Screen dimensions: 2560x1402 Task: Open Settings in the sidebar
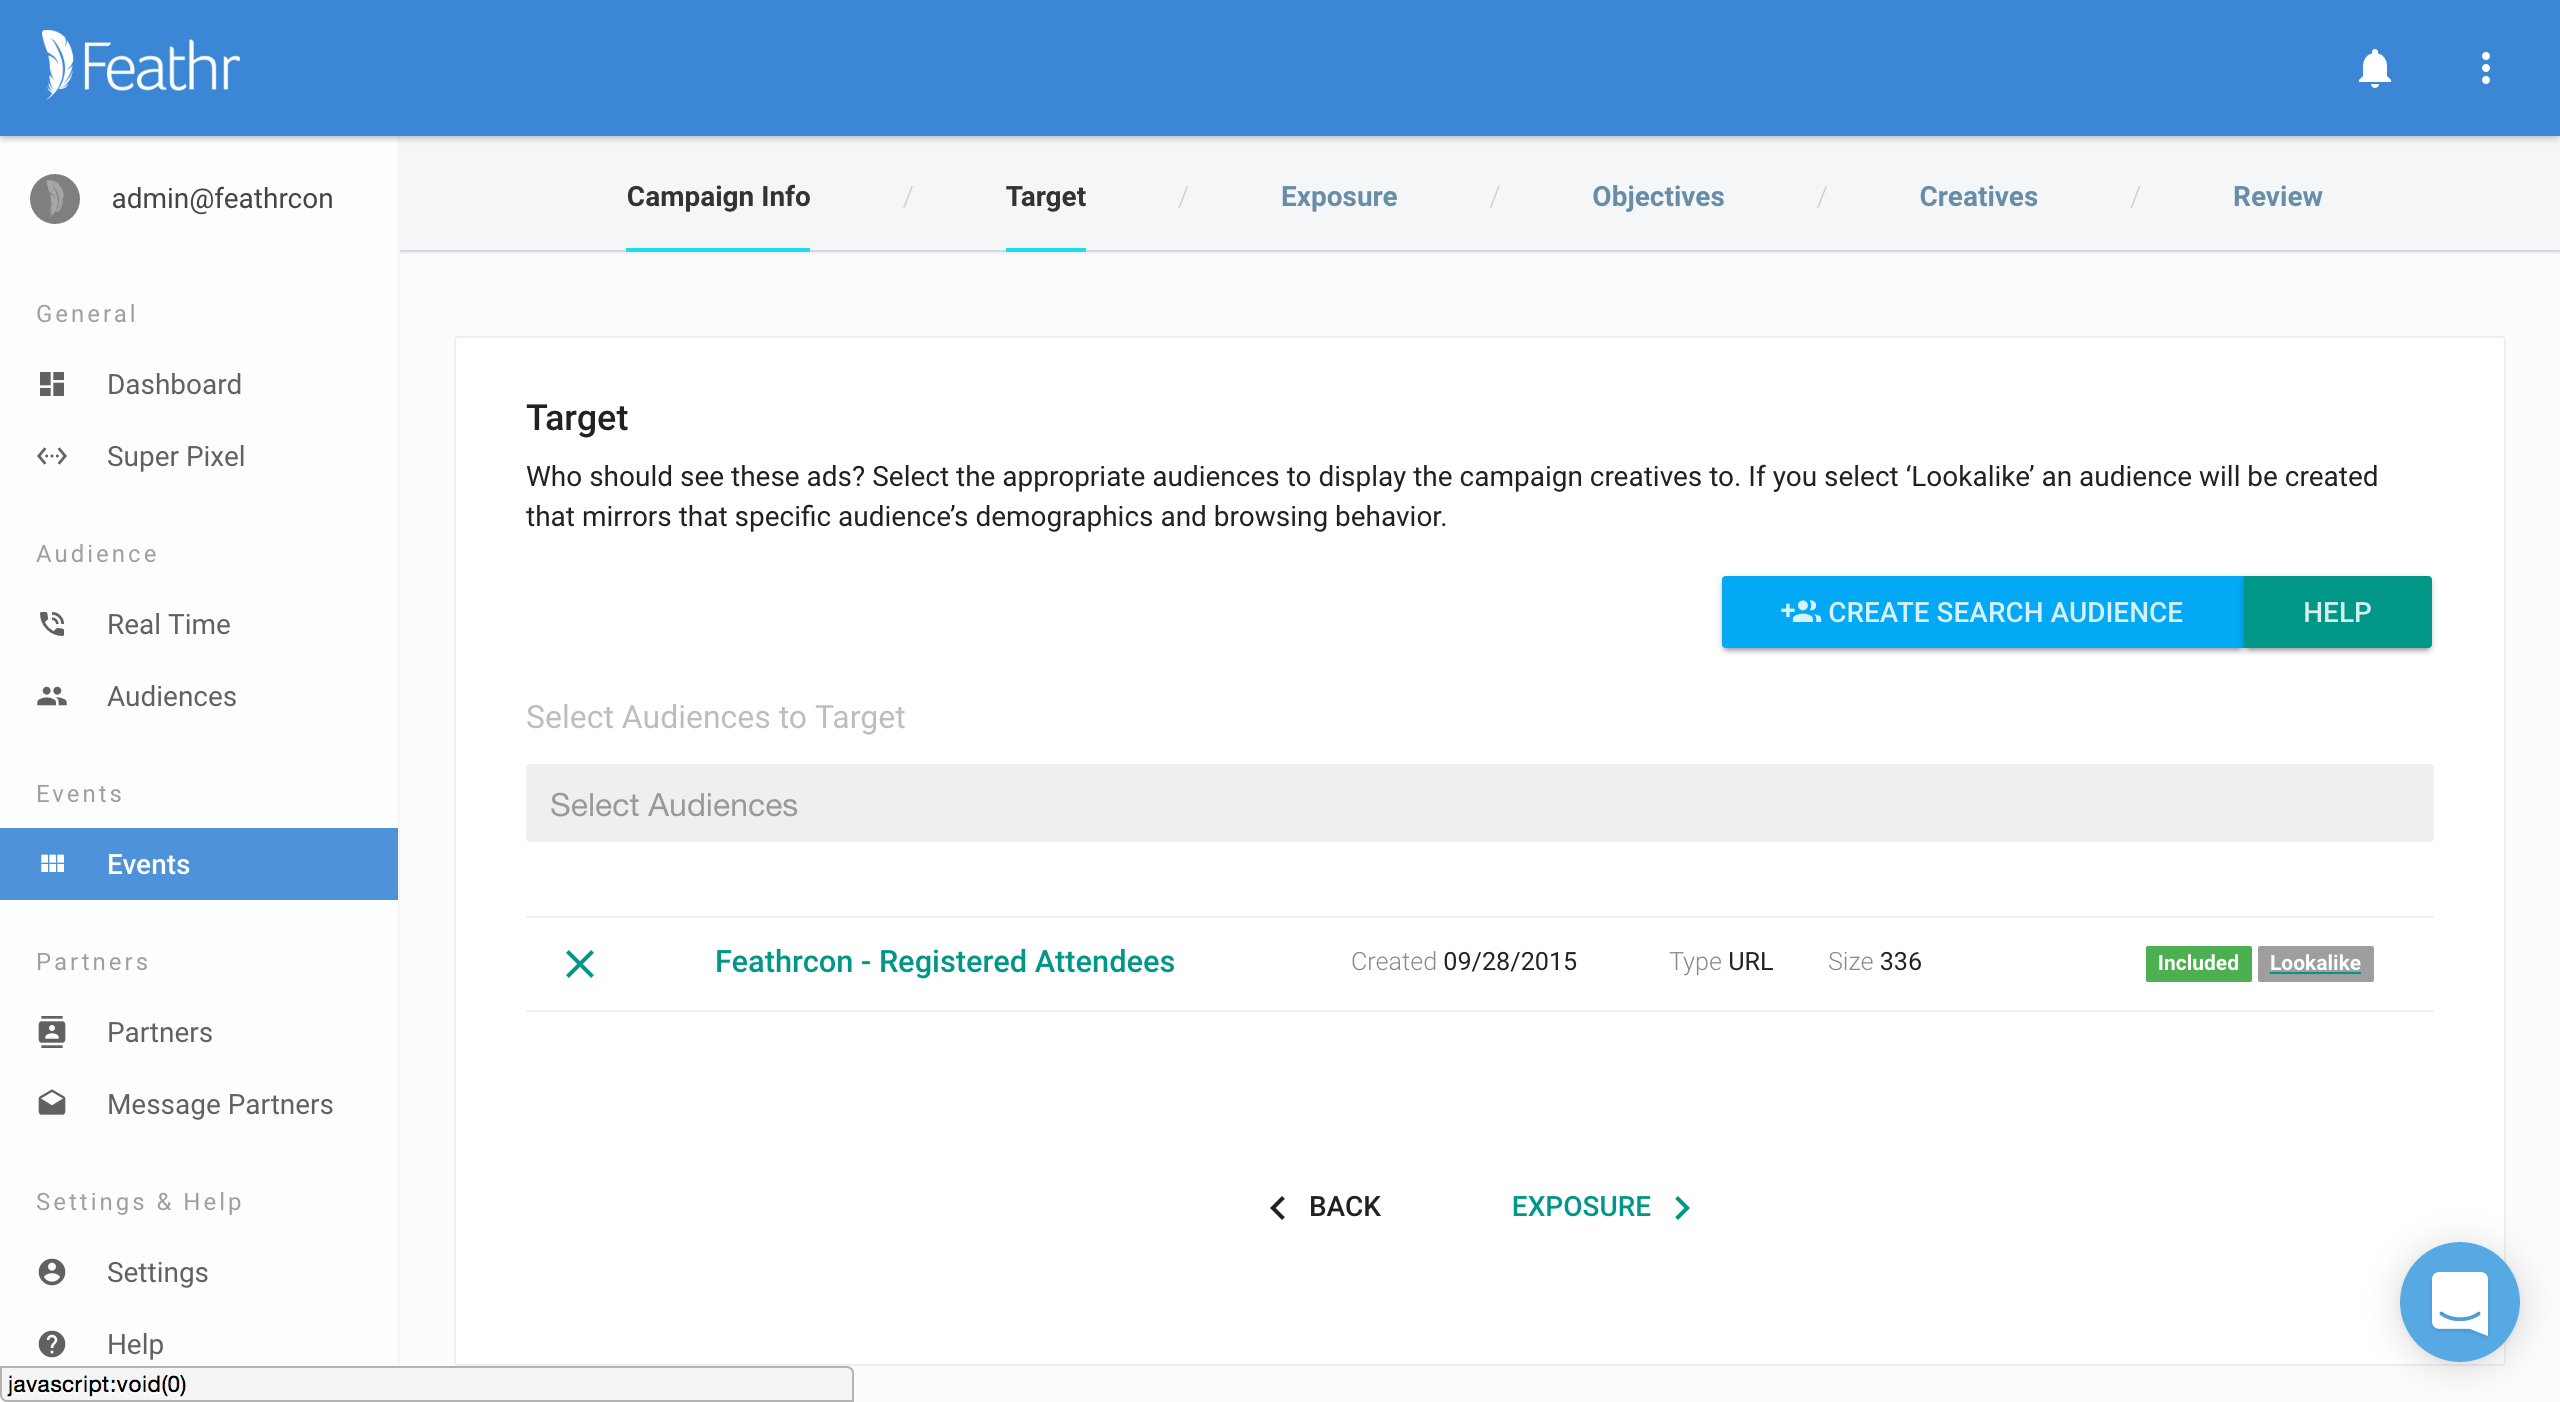158,1272
